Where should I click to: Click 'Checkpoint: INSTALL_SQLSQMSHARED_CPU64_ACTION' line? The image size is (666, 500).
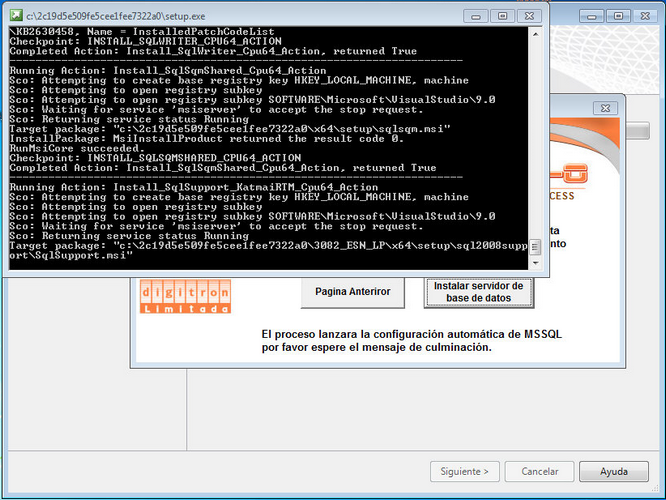click(x=155, y=158)
